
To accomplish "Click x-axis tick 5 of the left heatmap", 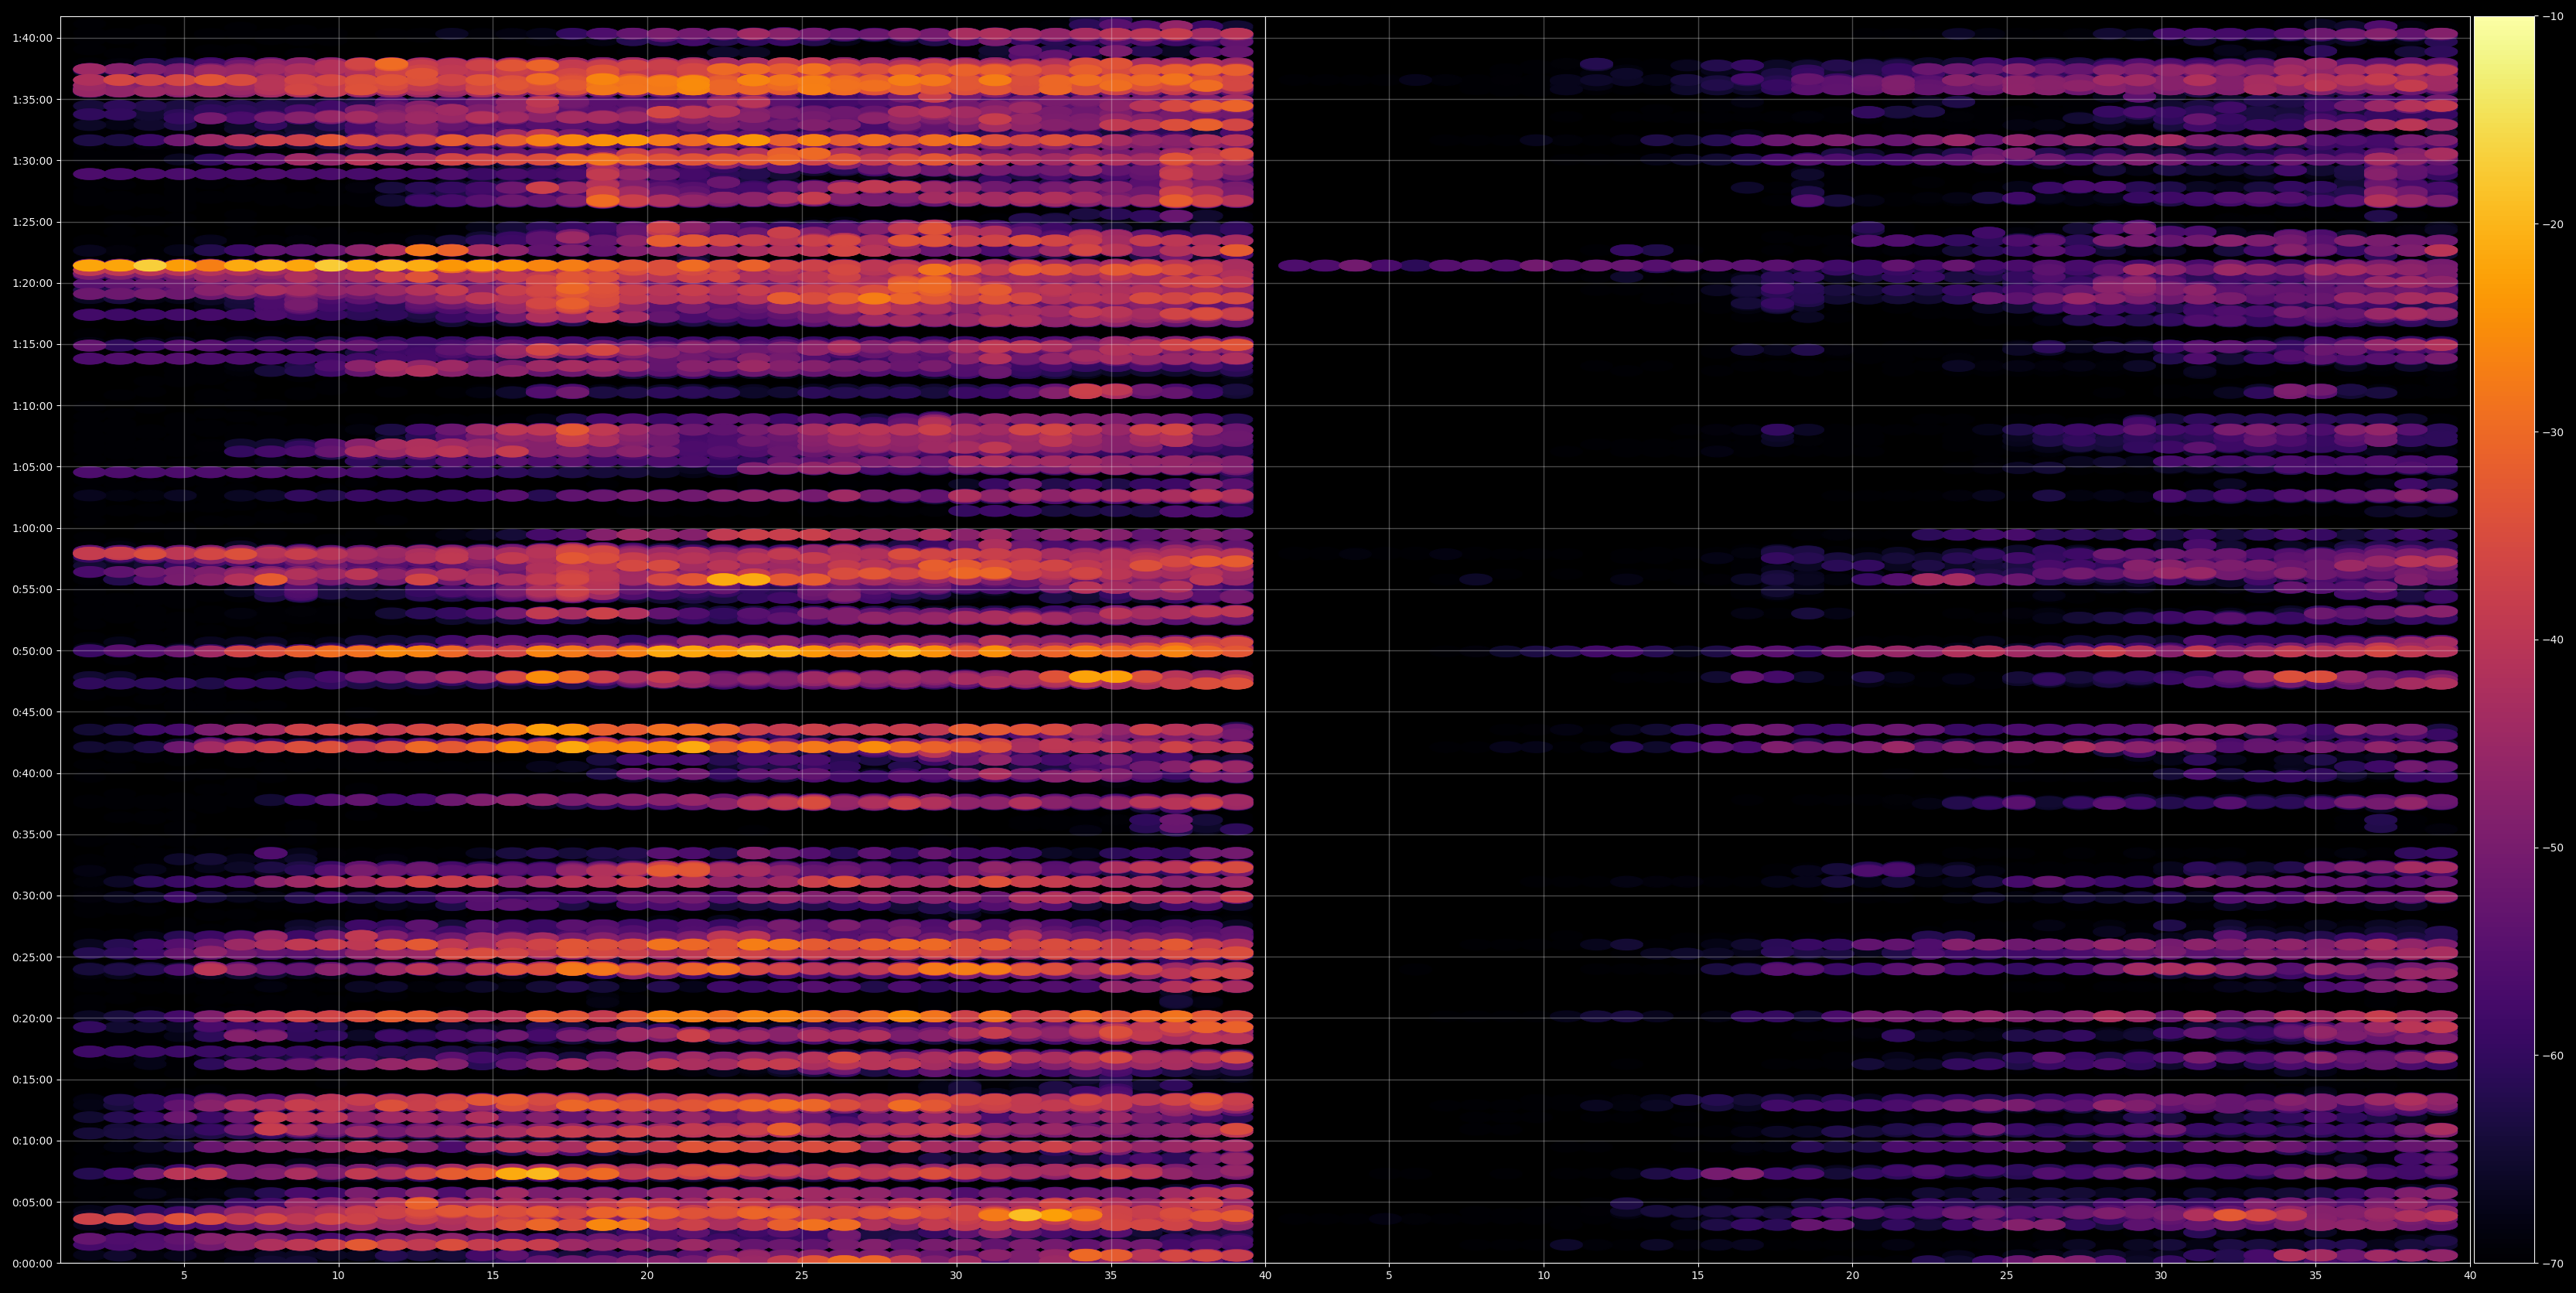I will pos(184,1276).
